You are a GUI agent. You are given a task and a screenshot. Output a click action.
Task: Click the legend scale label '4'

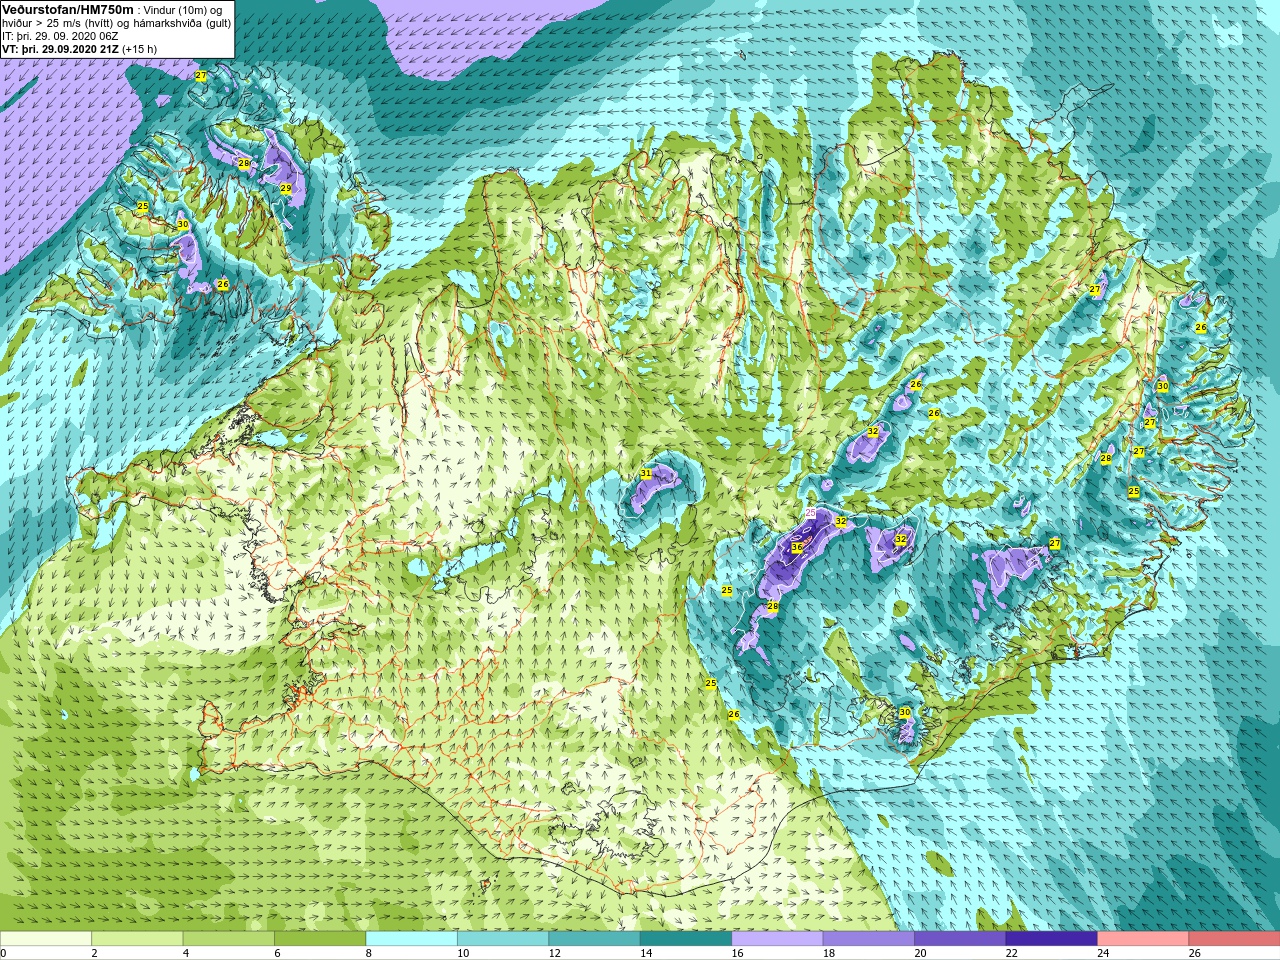186,953
